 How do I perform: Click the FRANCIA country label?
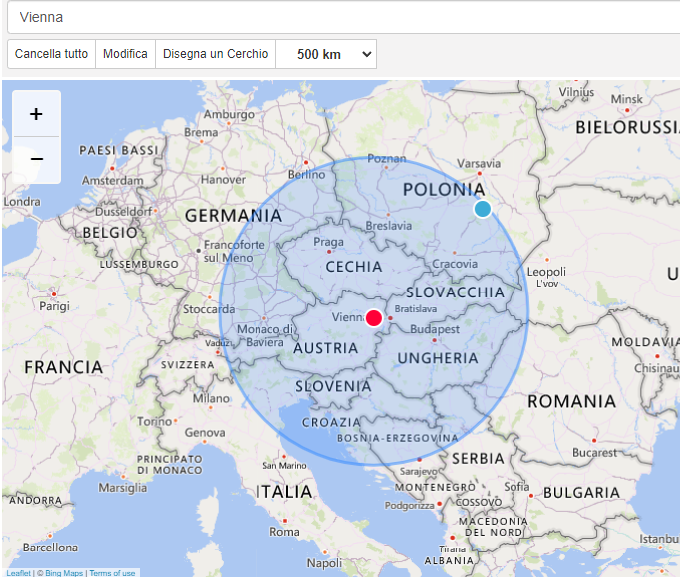pos(64,367)
